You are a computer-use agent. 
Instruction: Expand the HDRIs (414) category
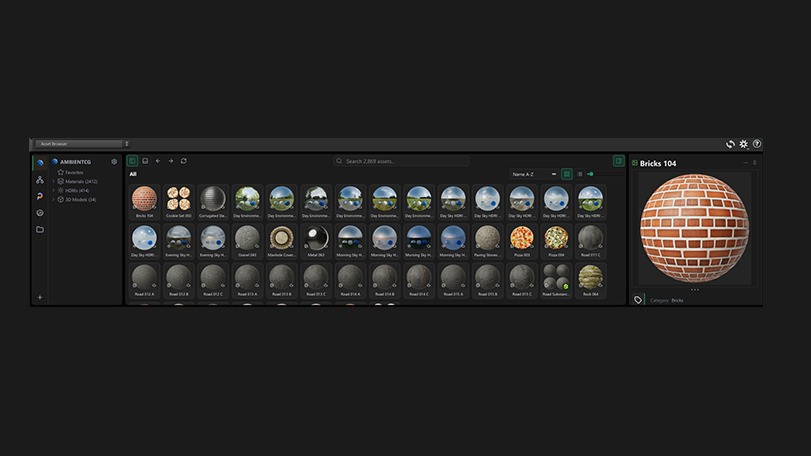click(53, 190)
